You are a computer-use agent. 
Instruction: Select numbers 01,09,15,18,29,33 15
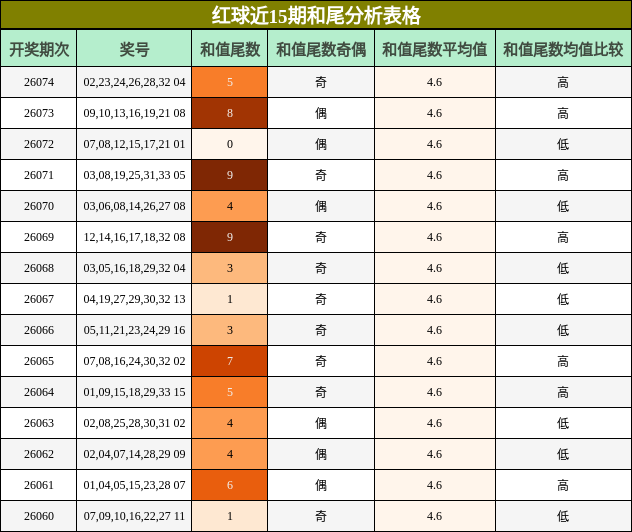(134, 393)
